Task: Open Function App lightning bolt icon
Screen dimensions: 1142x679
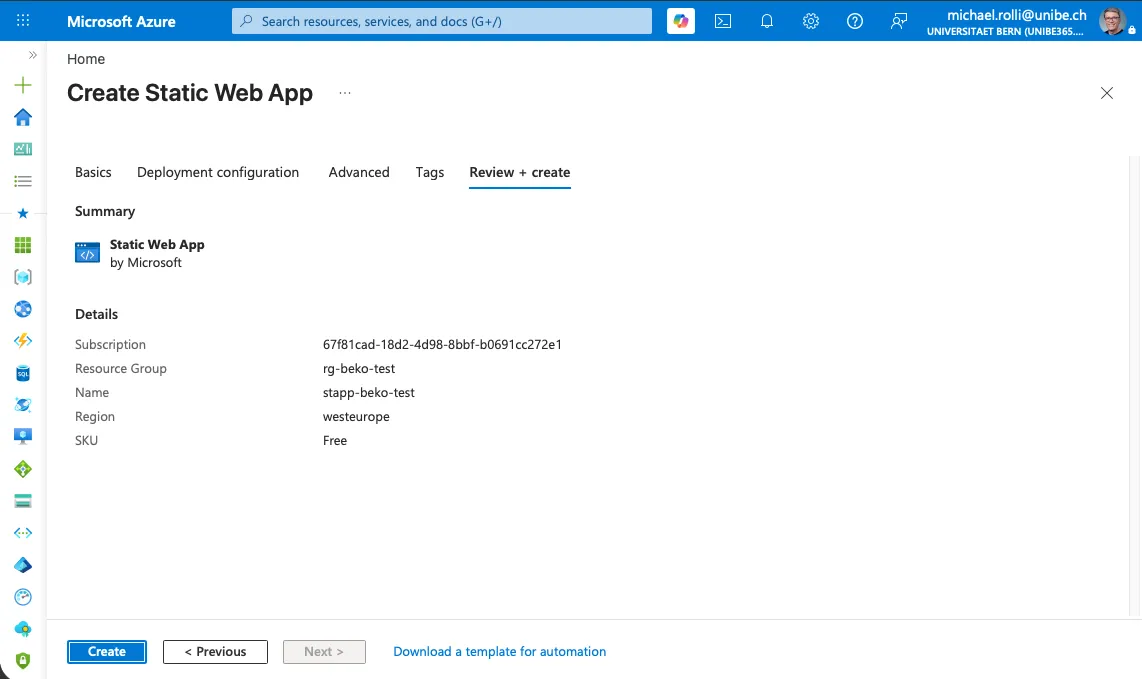Action: point(23,341)
